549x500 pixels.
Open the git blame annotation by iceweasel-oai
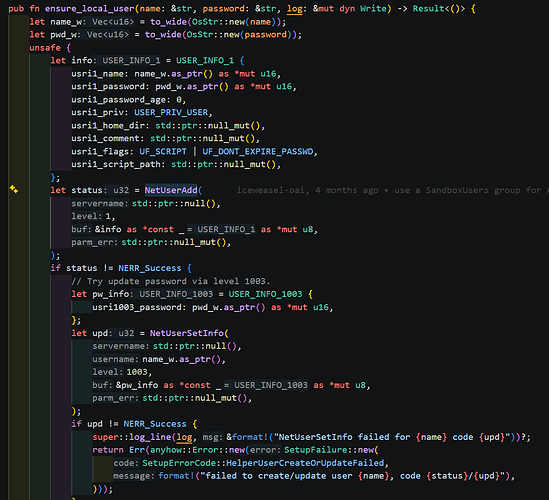coord(392,190)
